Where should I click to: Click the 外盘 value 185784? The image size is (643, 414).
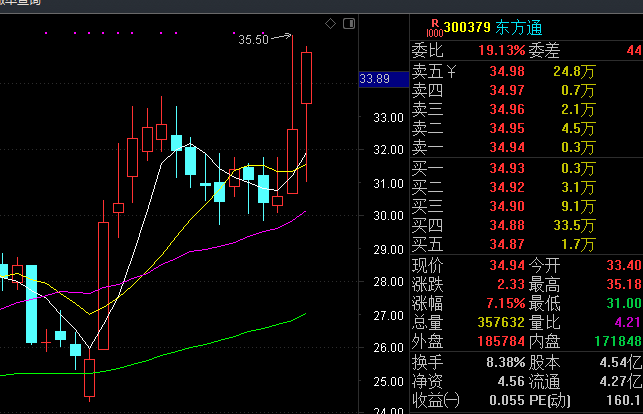coord(501,341)
